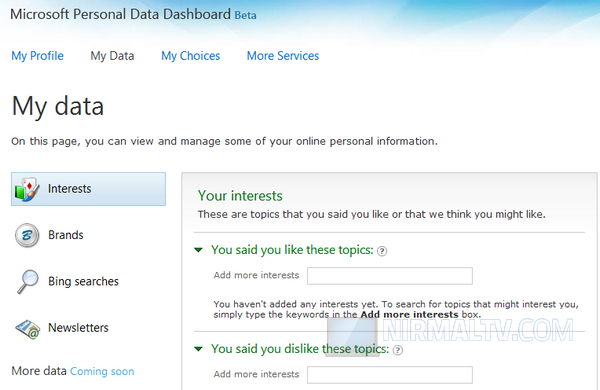Click help icon beside "like these topics"

[x=382, y=251]
